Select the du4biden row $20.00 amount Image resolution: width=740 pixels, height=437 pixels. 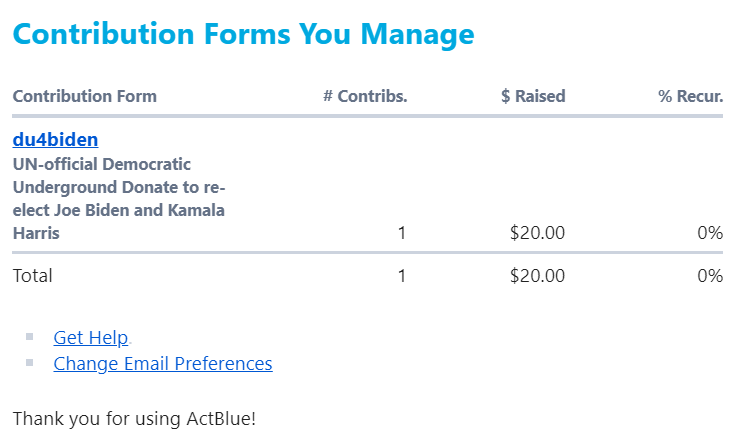[537, 234]
